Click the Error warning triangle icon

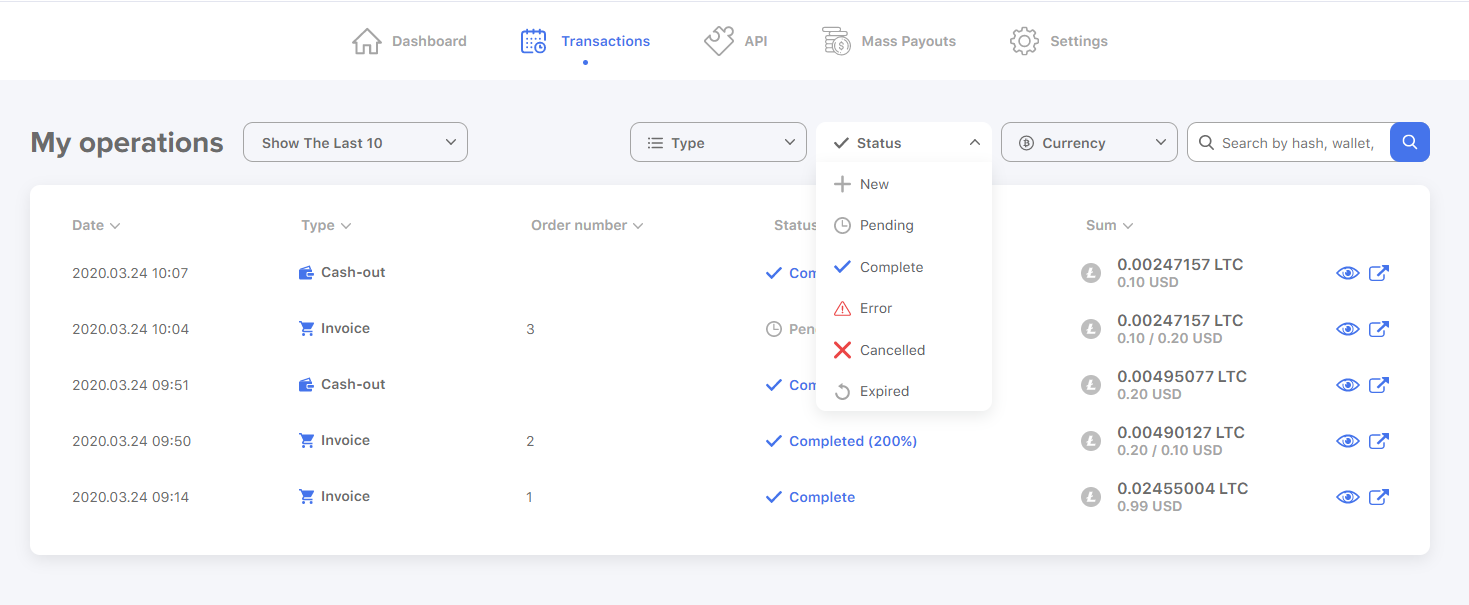coord(842,308)
